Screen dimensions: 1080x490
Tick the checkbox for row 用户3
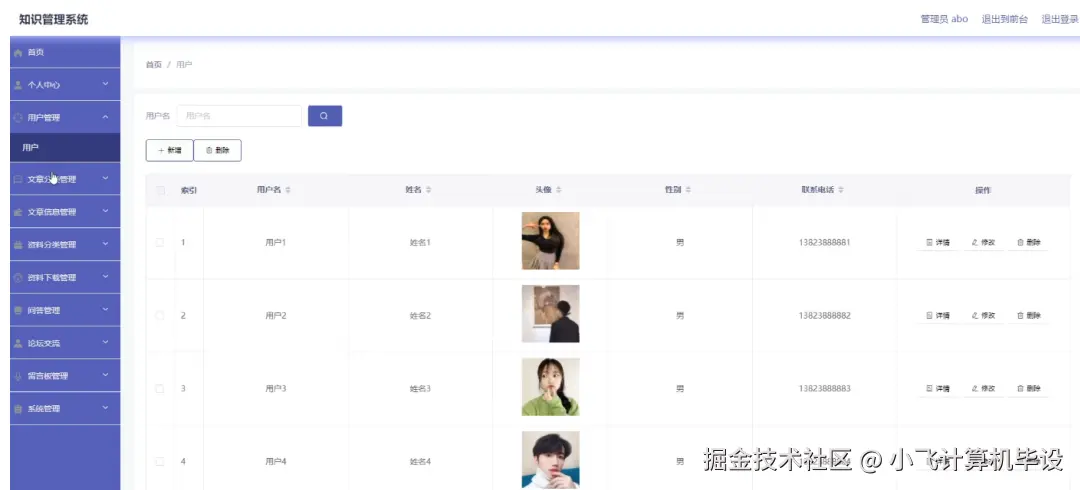pyautogui.click(x=160, y=389)
